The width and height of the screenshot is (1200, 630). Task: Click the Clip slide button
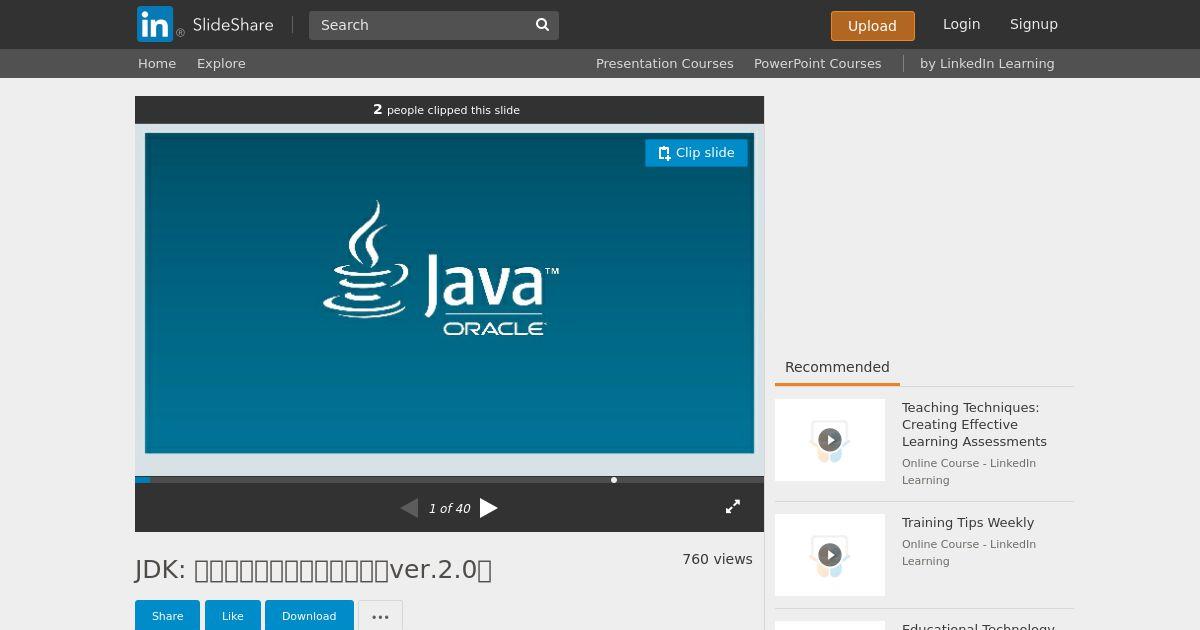pos(696,153)
